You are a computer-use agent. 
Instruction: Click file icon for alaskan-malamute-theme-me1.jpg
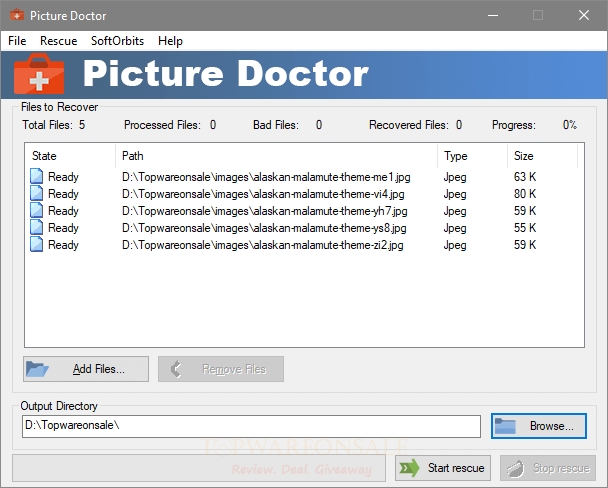click(36, 176)
